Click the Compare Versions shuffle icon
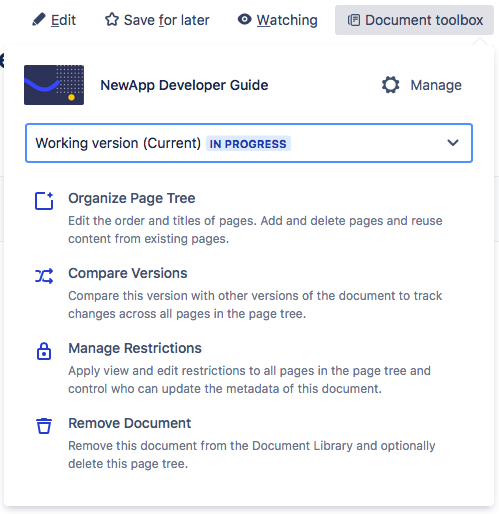 coord(44,276)
